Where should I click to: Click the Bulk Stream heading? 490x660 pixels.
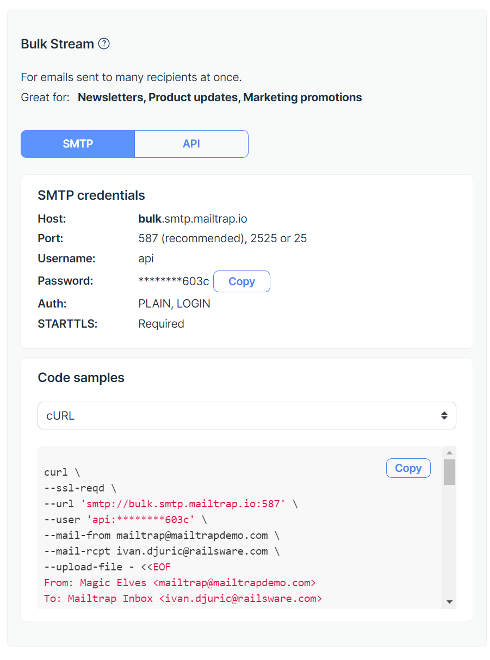57,44
